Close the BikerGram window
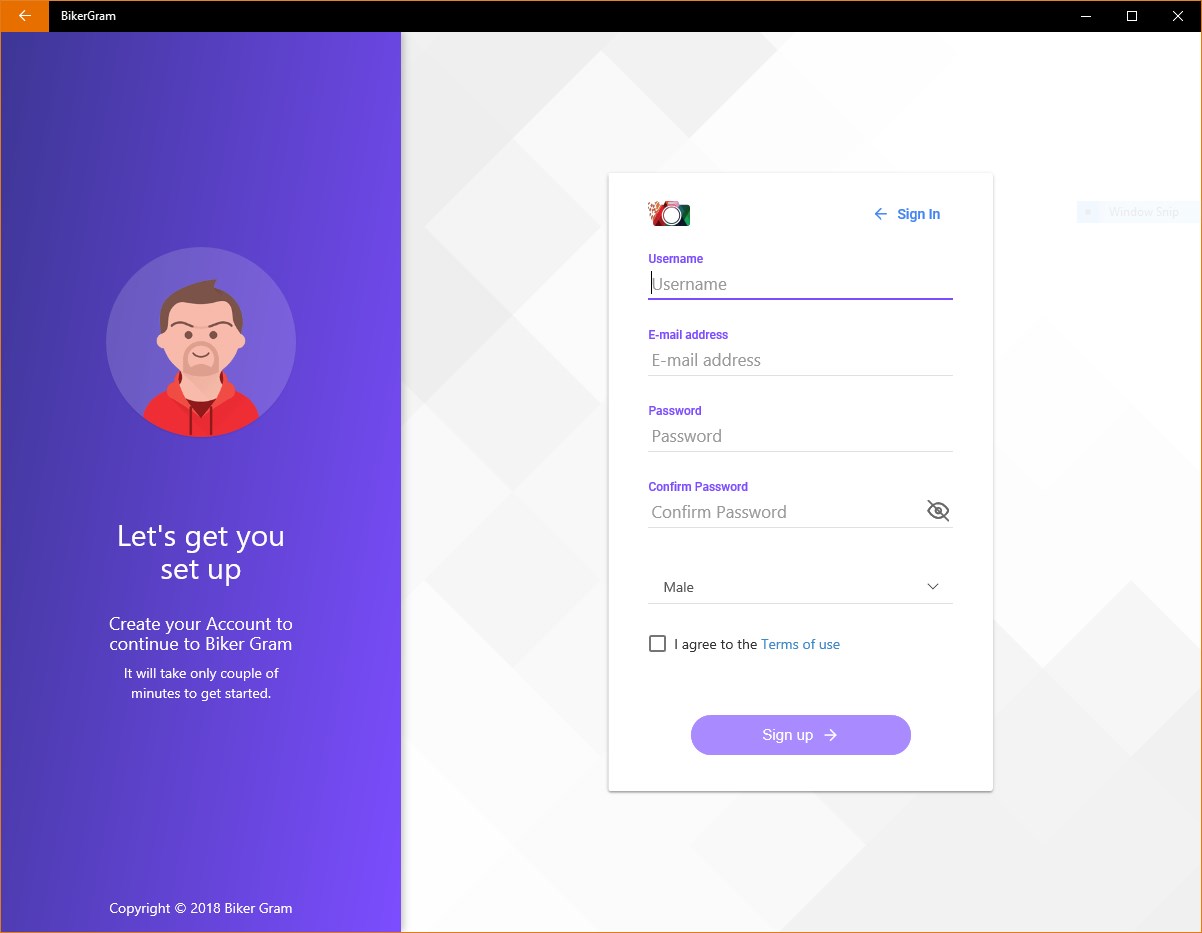This screenshot has height=933, width=1202. [1178, 16]
